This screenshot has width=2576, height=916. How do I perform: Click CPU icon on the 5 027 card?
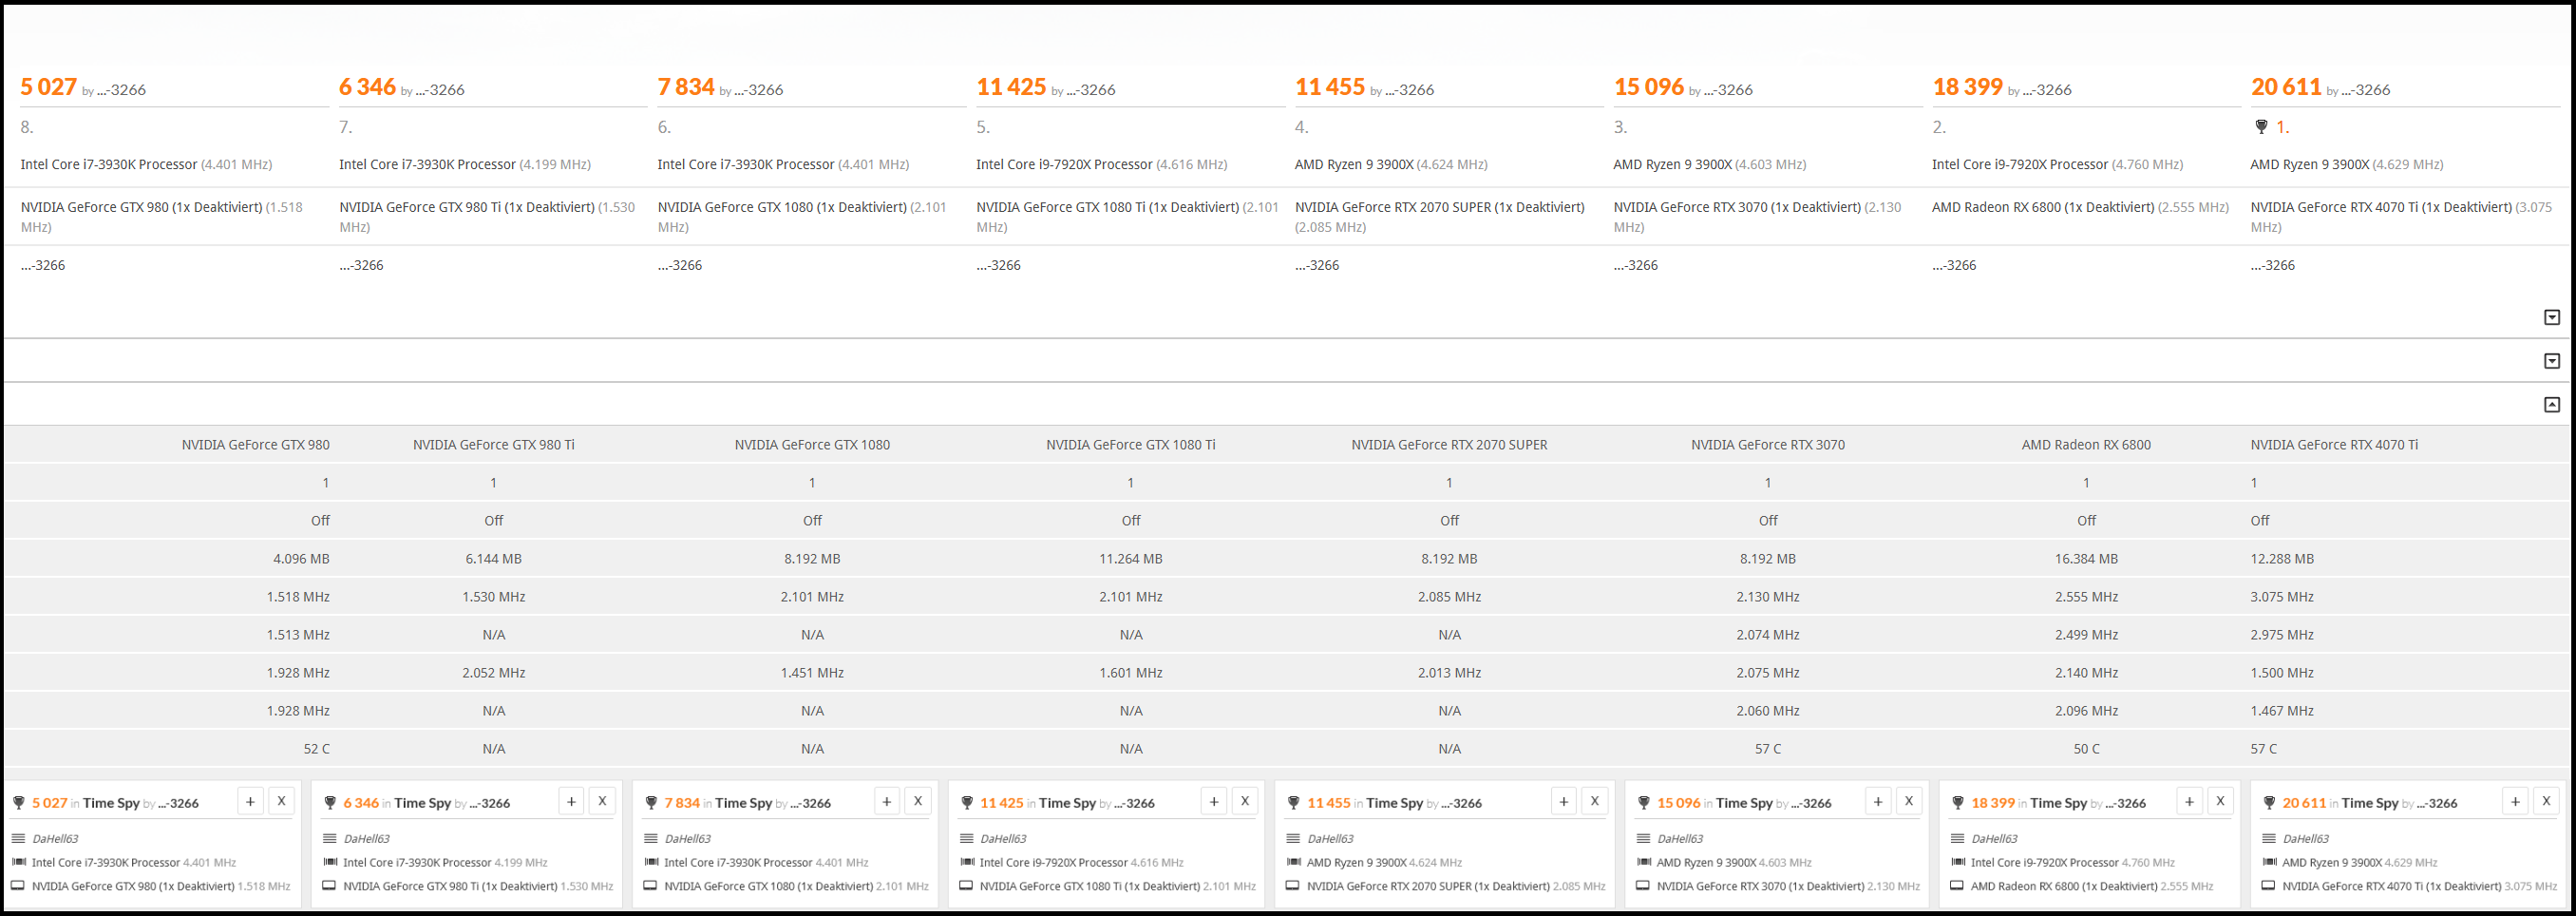(x=18, y=862)
